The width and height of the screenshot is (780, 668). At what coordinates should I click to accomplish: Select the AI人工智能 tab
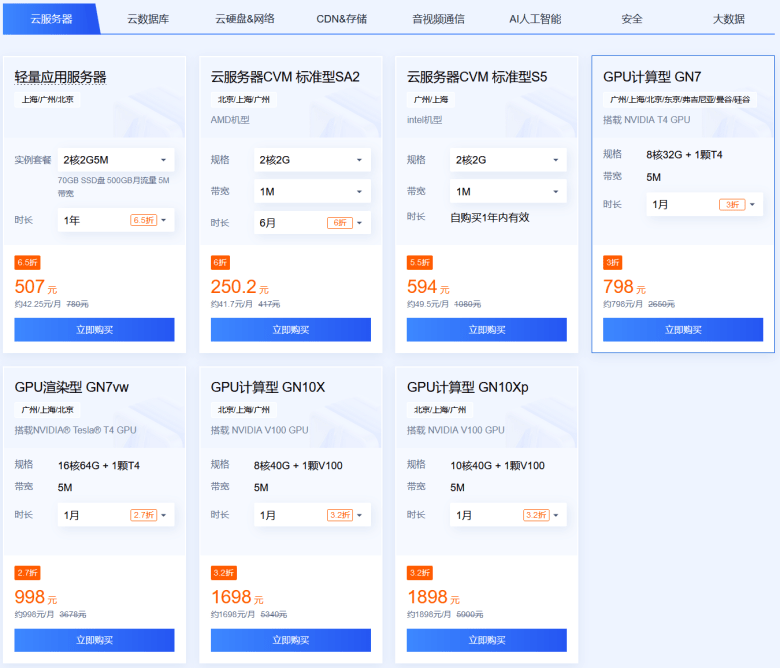(x=535, y=18)
